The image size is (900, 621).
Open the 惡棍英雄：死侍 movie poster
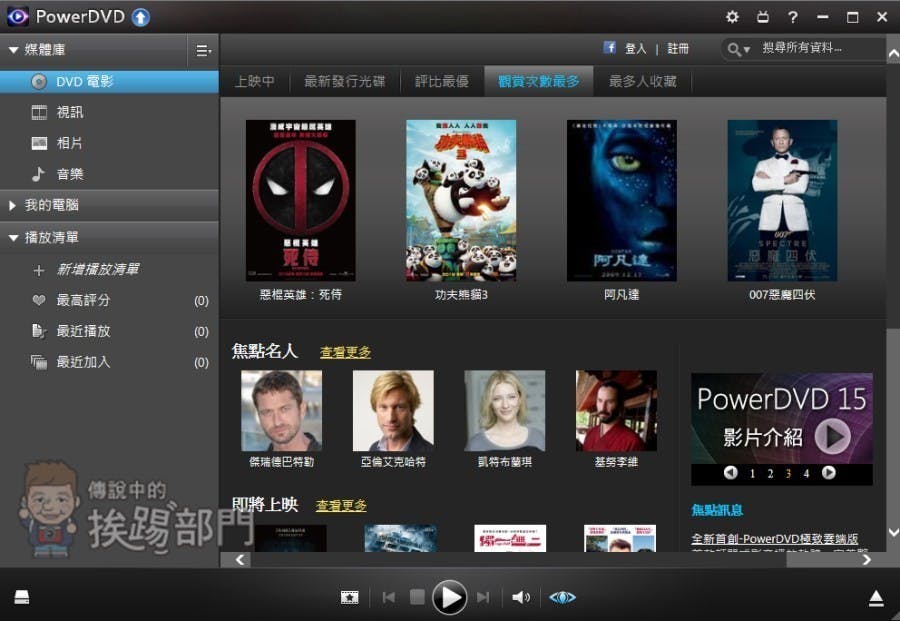pyautogui.click(x=301, y=200)
